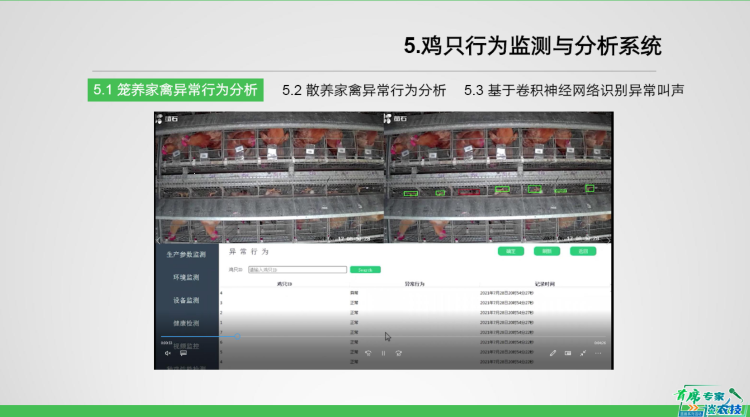Viewport: 750px width, 417px height.
Task: Mute the video player volume
Action: pyautogui.click(x=168, y=353)
